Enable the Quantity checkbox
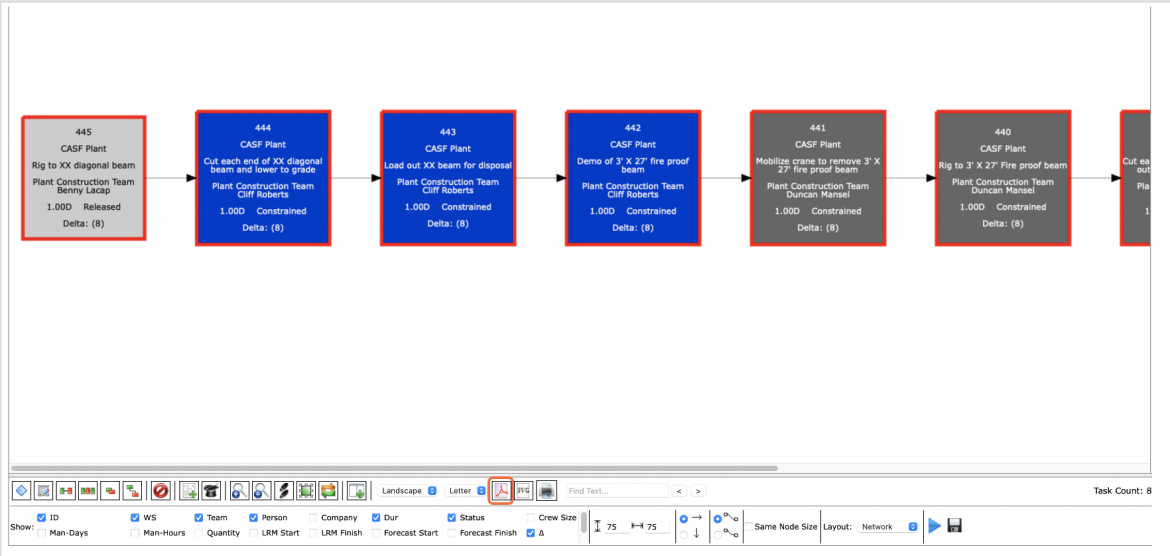Viewport: 1170px width, 556px height. [x=199, y=533]
